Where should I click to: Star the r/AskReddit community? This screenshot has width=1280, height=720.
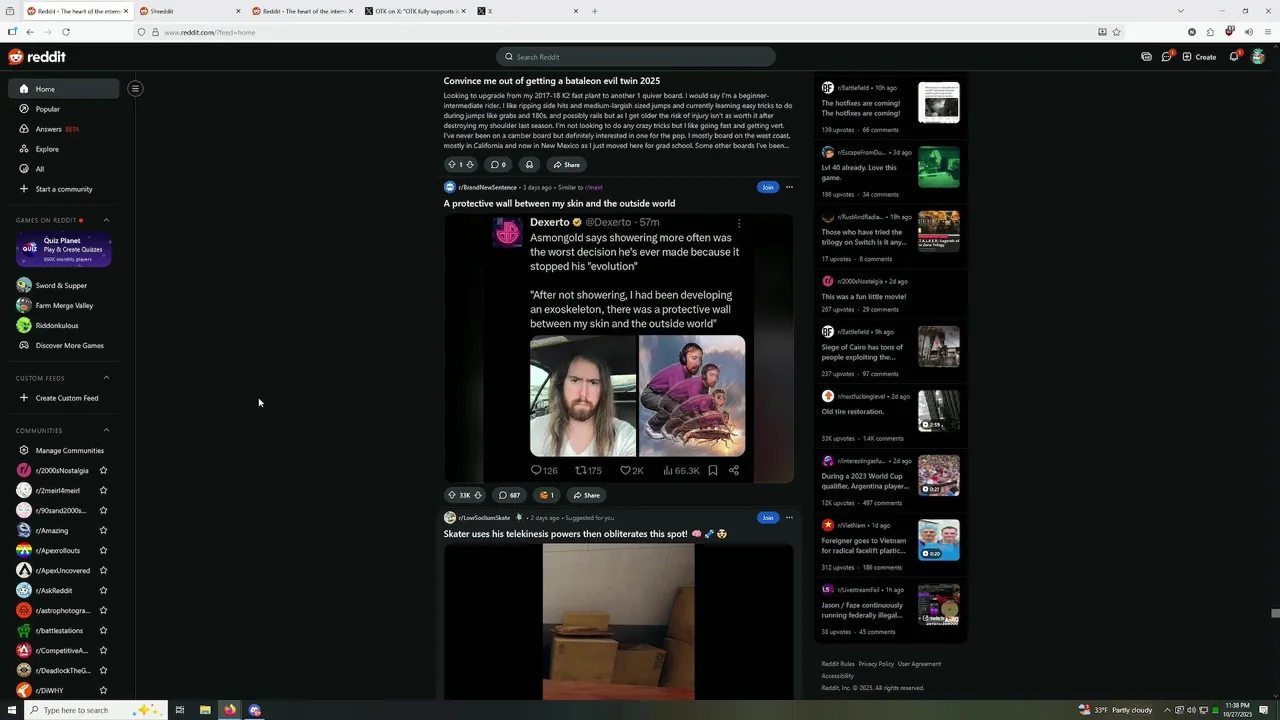click(x=103, y=590)
